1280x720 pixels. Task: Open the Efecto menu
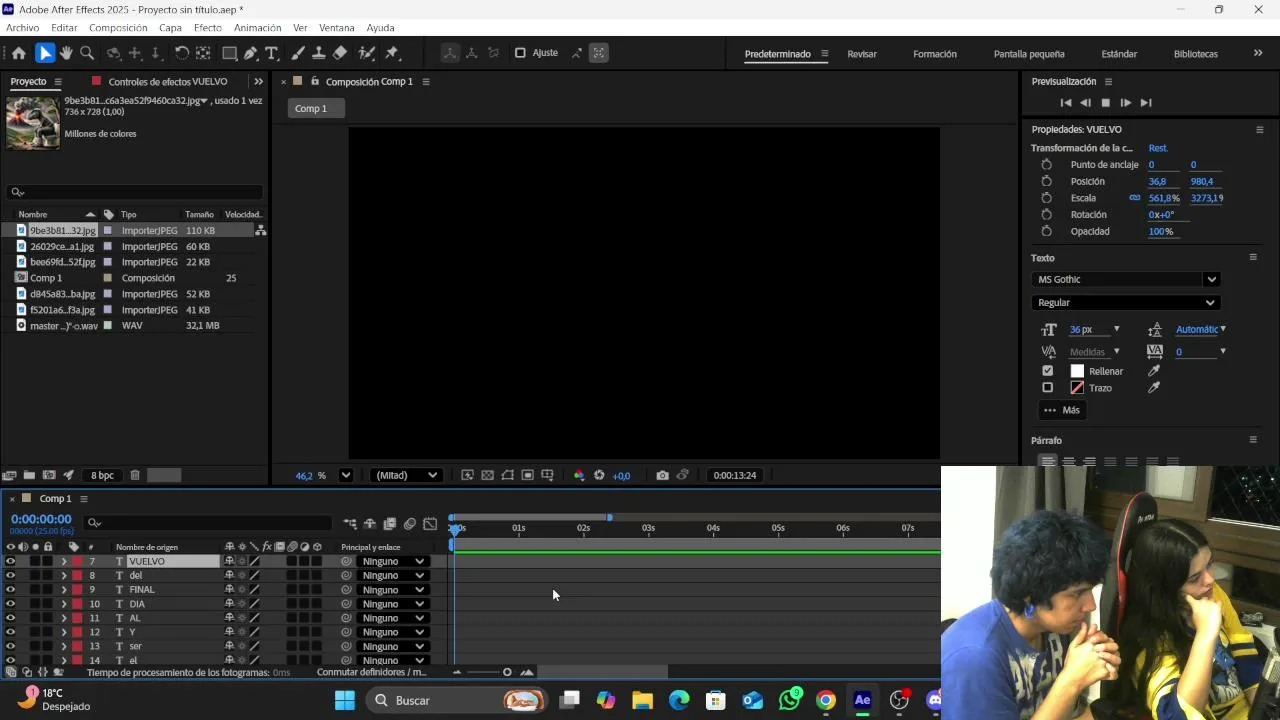(208, 28)
